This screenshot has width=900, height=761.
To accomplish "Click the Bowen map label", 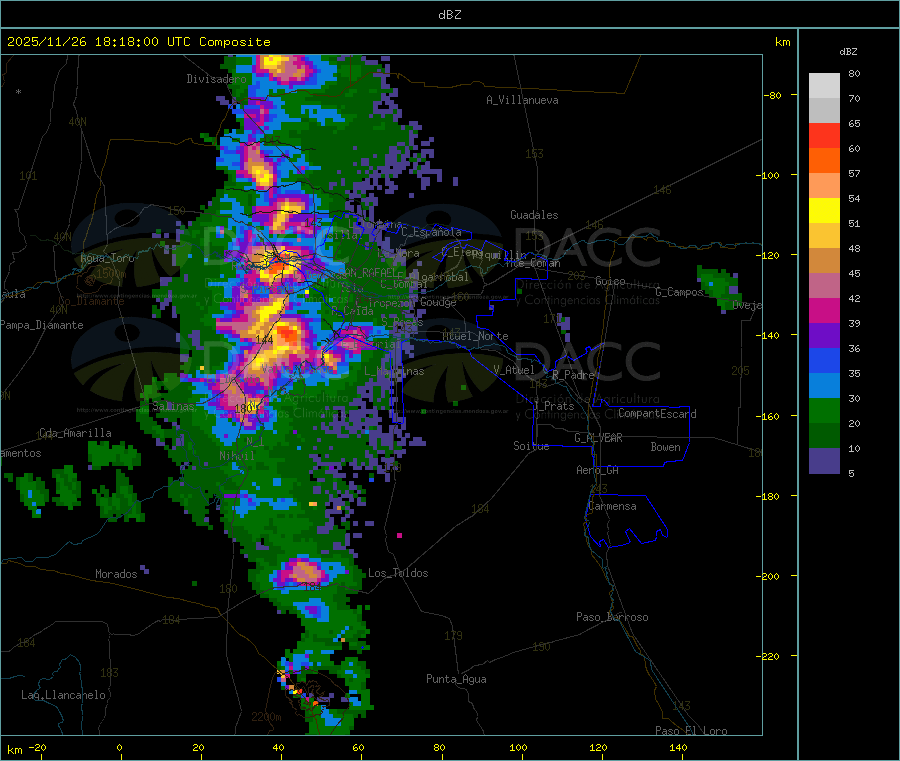I will tap(665, 447).
